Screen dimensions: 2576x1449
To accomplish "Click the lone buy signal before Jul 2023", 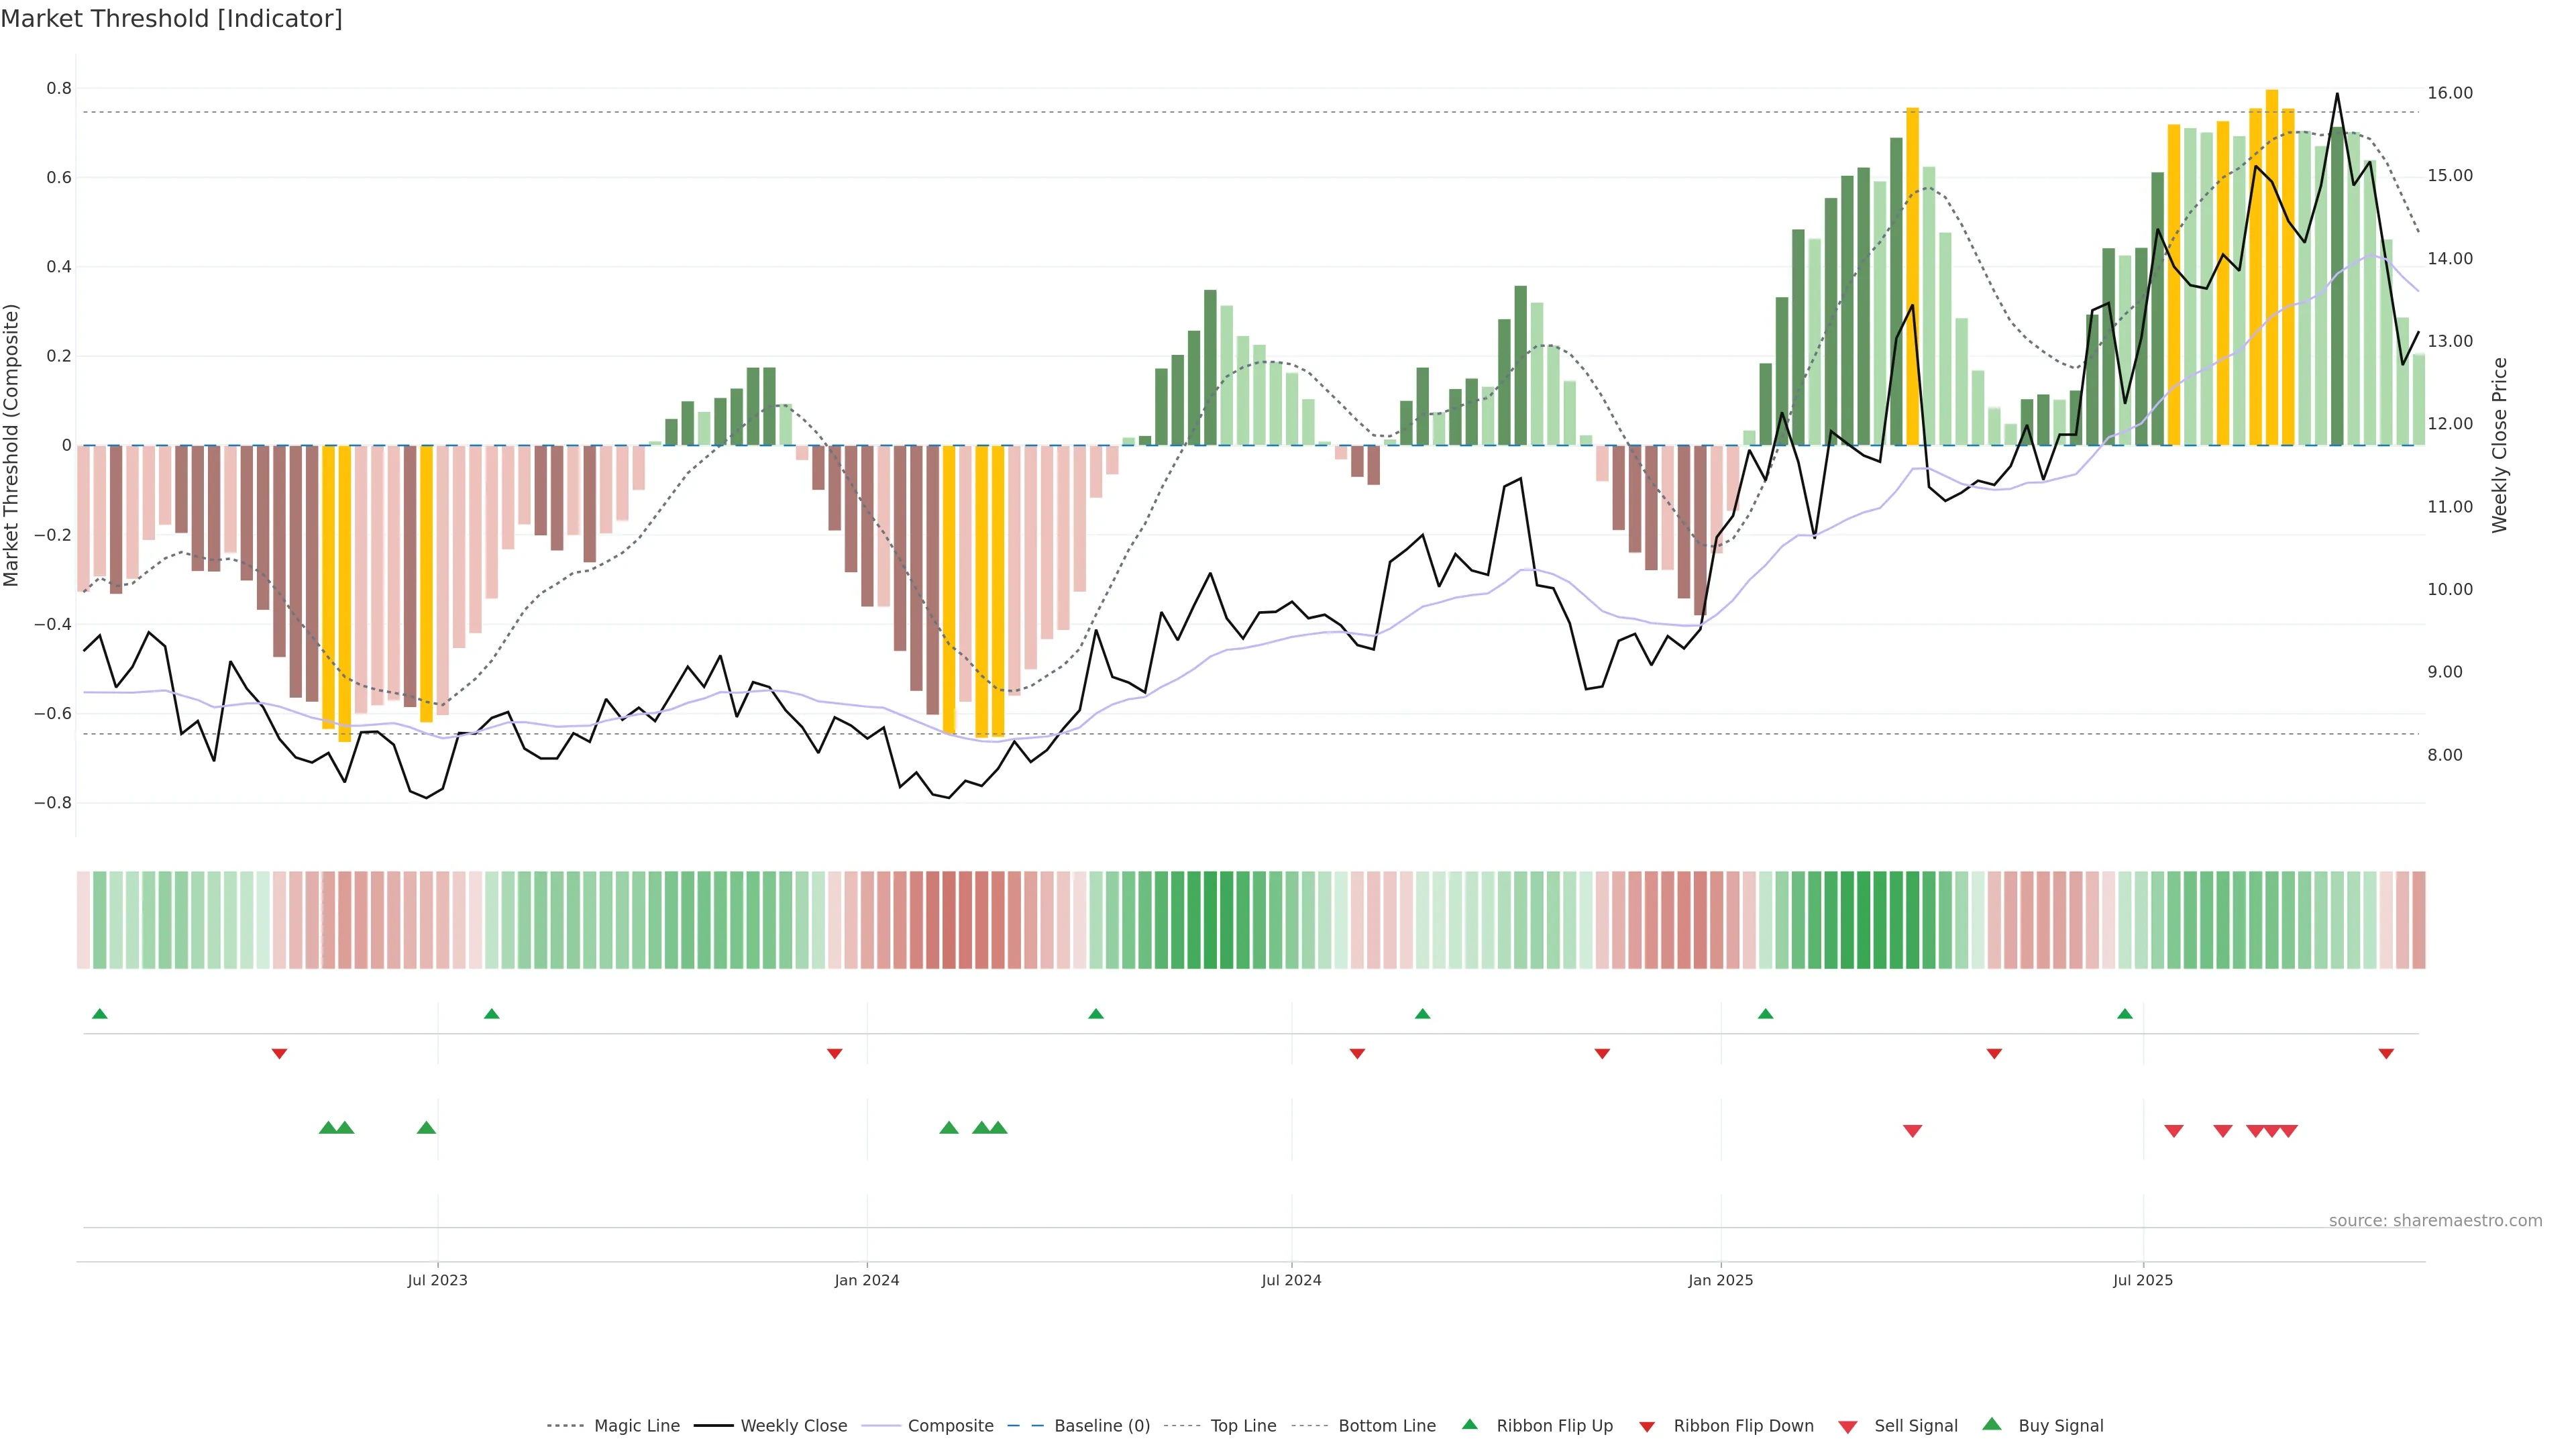I will tap(426, 1128).
